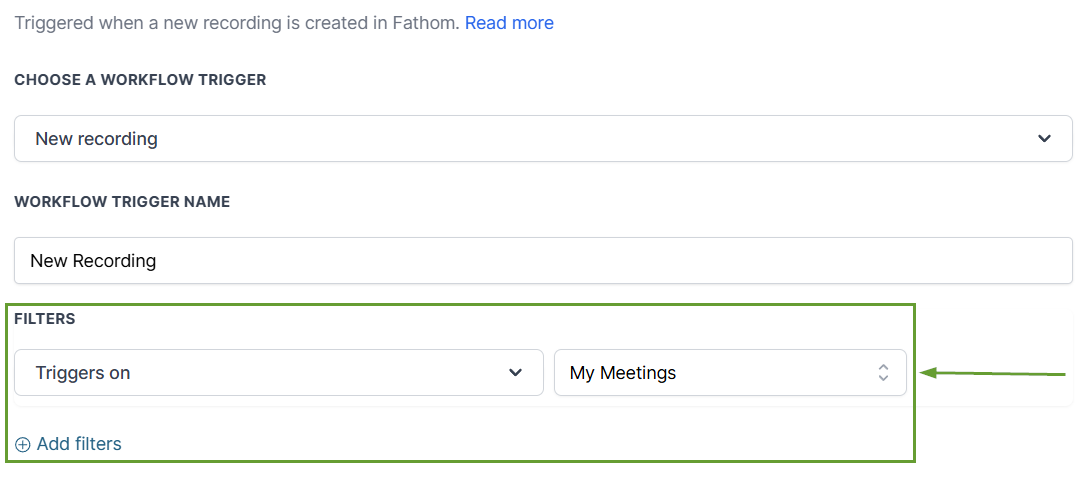1086x478 pixels.
Task: Click the chevron on the New recording dropdown
Action: click(x=1044, y=139)
